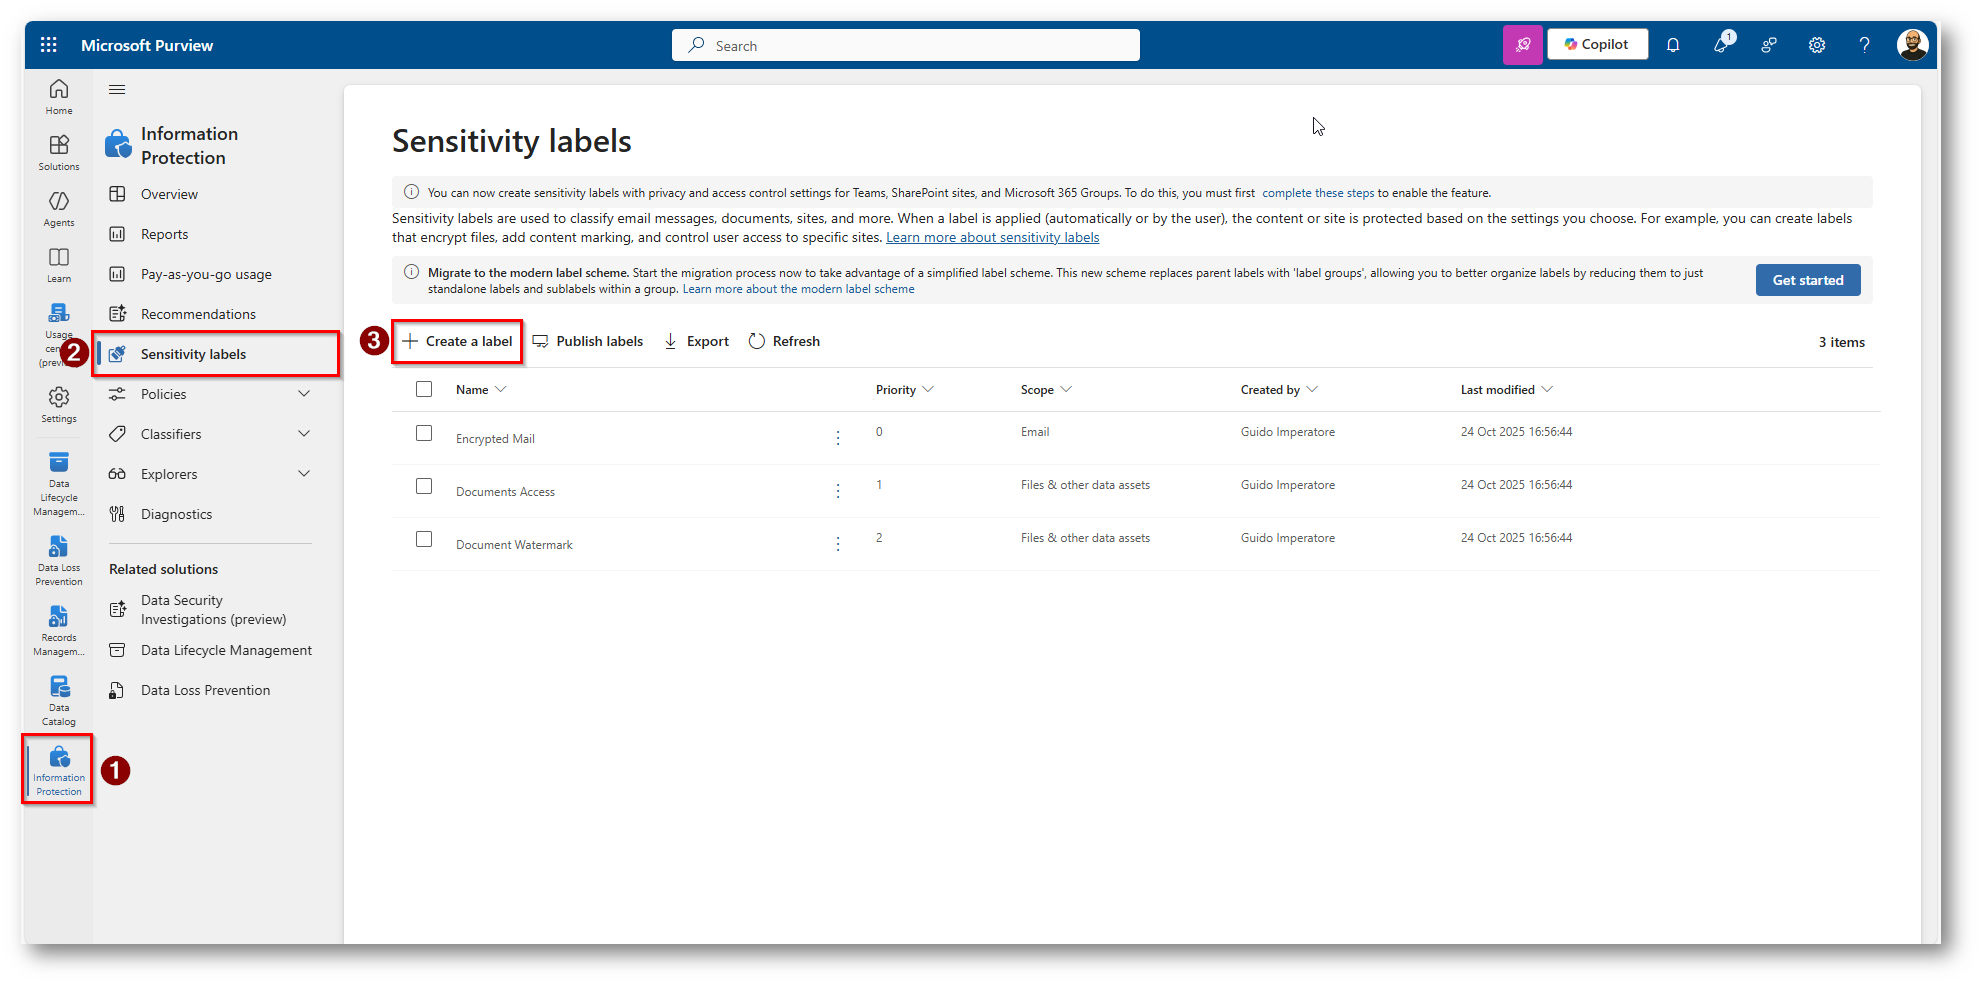
Task: Open Learn in the left rail
Action: (59, 265)
